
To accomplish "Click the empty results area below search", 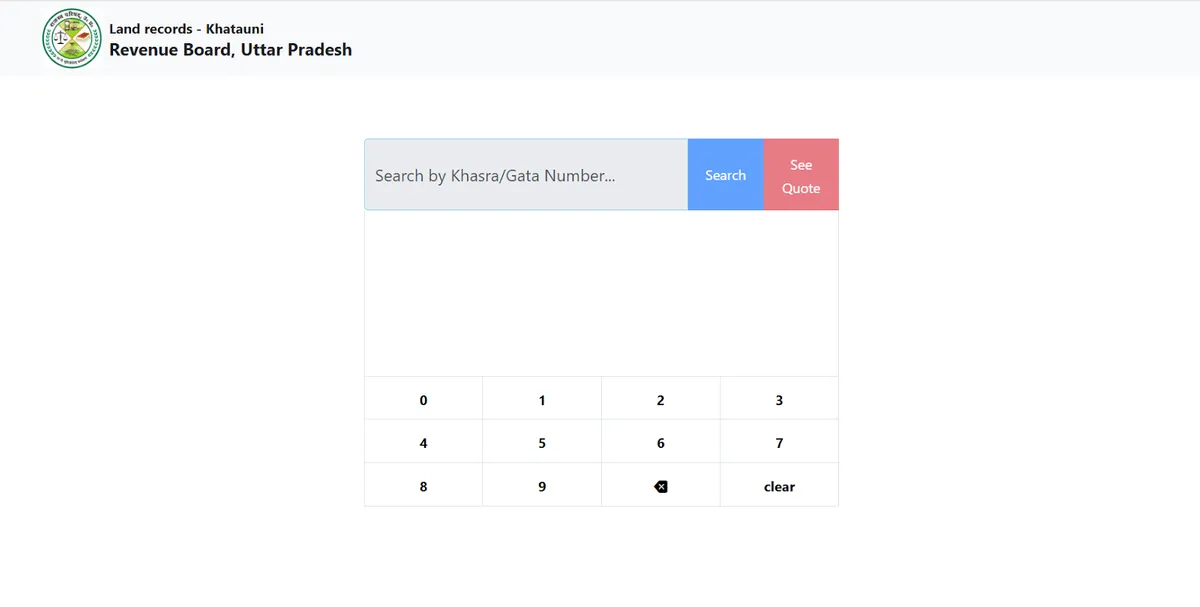I will coord(601,293).
